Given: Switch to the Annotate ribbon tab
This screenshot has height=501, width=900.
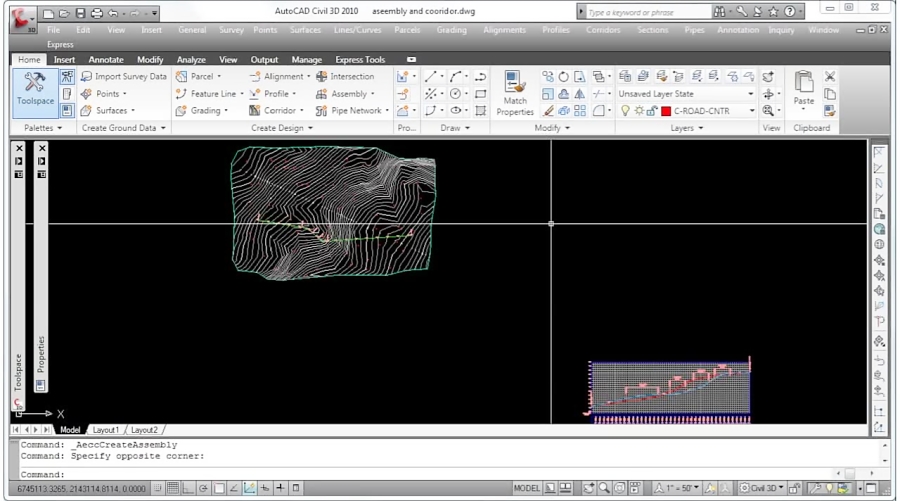Looking at the screenshot, I should coord(106,59).
